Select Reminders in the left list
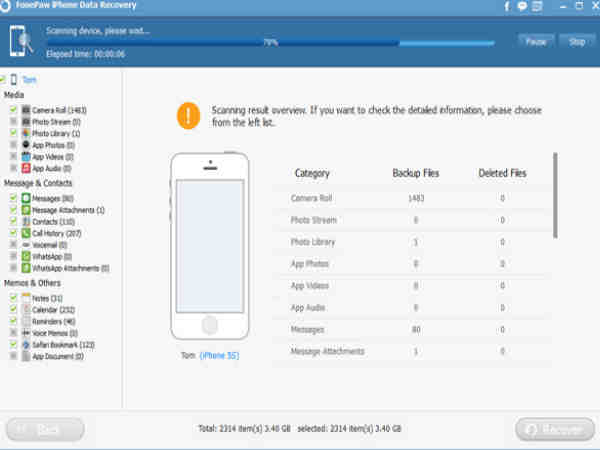Viewport: 600px width, 450px height. (x=54, y=321)
